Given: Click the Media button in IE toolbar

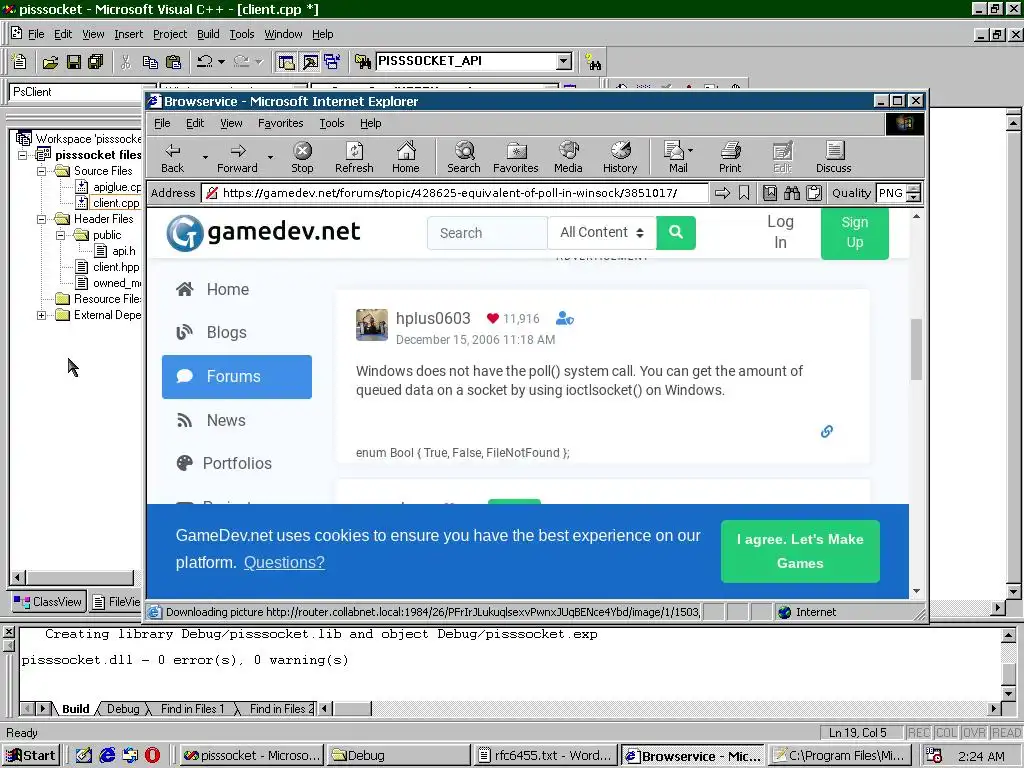Looking at the screenshot, I should [x=568, y=158].
